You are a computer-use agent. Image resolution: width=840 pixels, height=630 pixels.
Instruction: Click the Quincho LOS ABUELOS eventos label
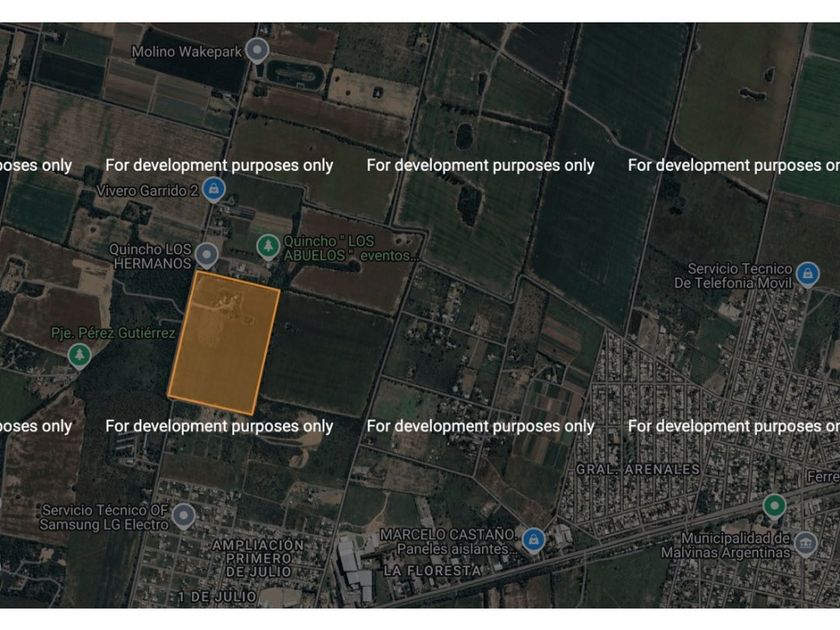click(x=350, y=249)
